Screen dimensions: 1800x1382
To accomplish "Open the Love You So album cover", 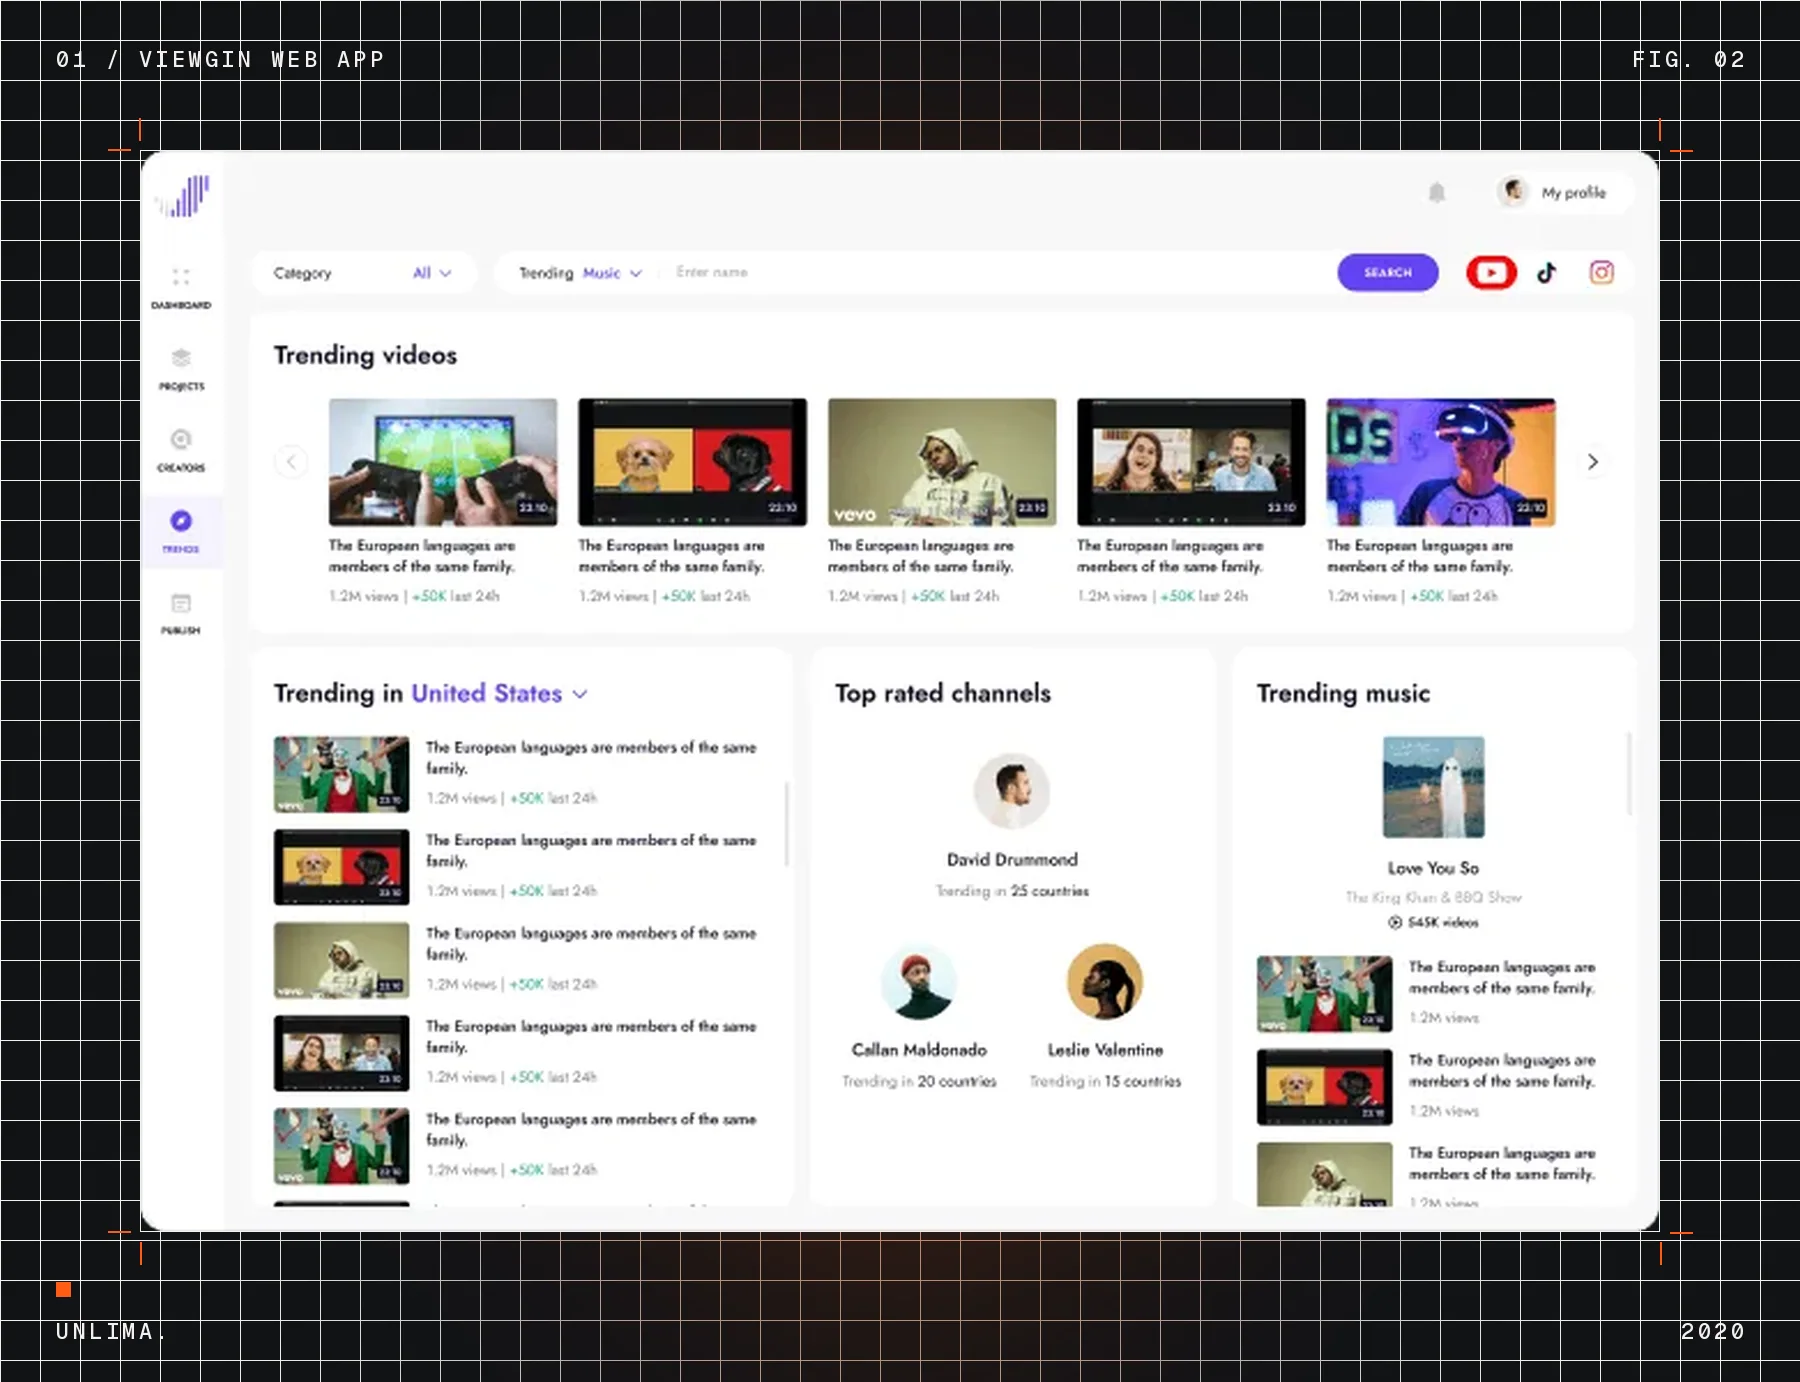I will tap(1433, 787).
